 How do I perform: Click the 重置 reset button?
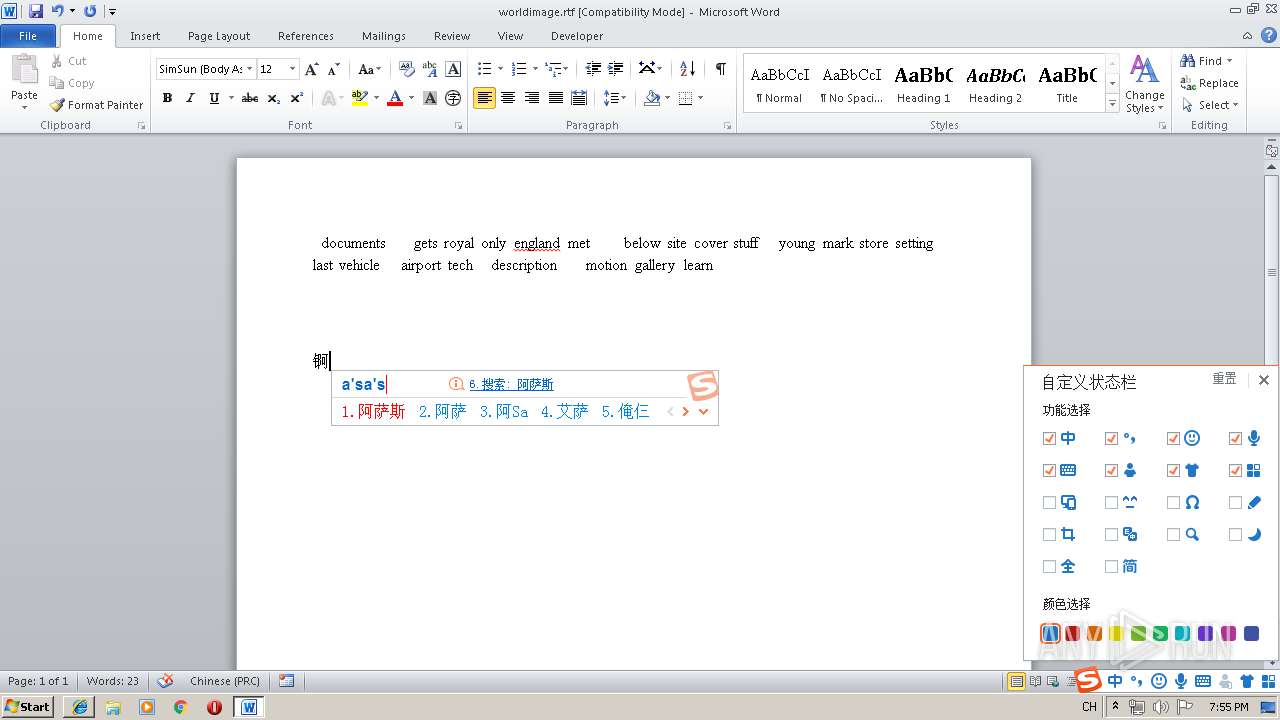coord(1224,379)
